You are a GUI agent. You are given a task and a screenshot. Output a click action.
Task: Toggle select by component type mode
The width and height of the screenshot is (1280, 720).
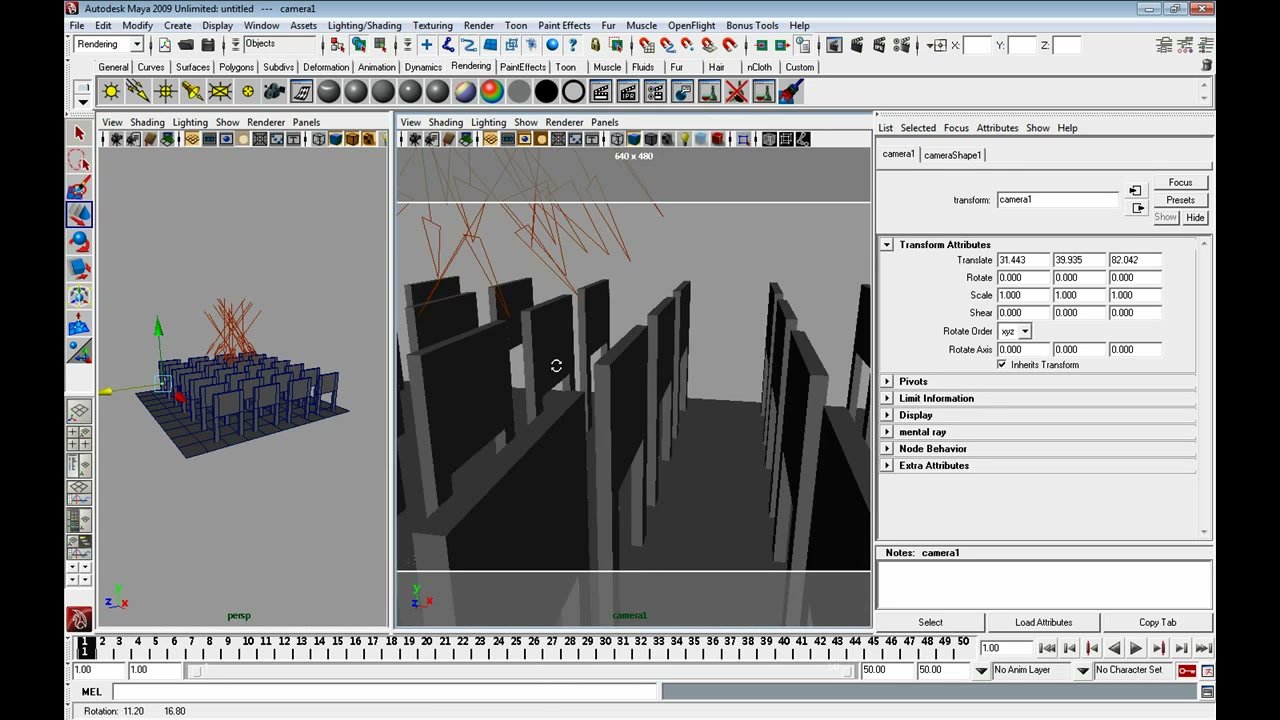pos(380,45)
